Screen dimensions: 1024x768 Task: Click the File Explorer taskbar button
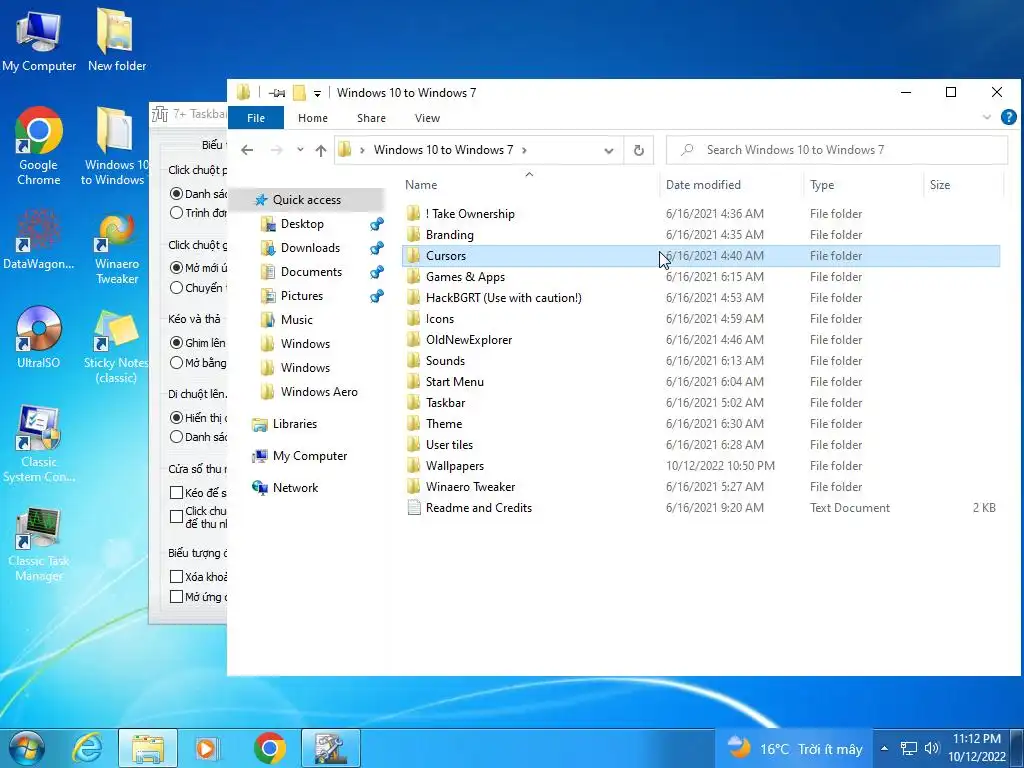click(148, 748)
